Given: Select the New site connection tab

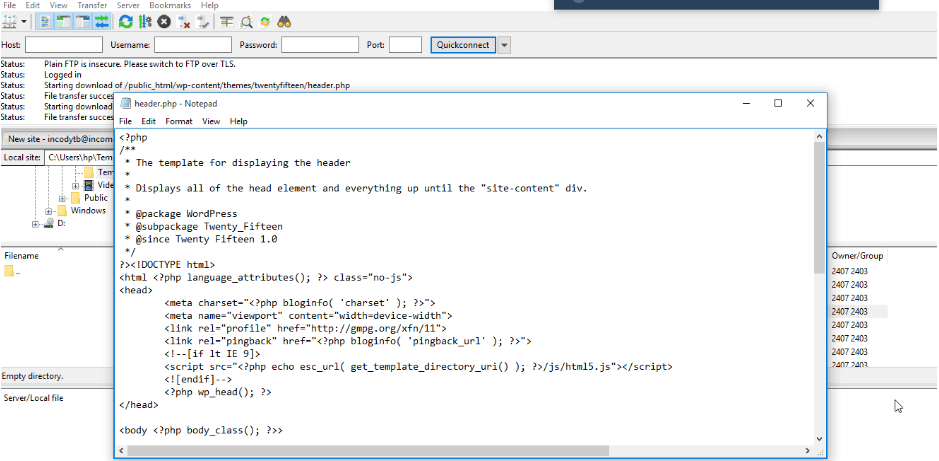Looking at the screenshot, I should tap(58, 138).
